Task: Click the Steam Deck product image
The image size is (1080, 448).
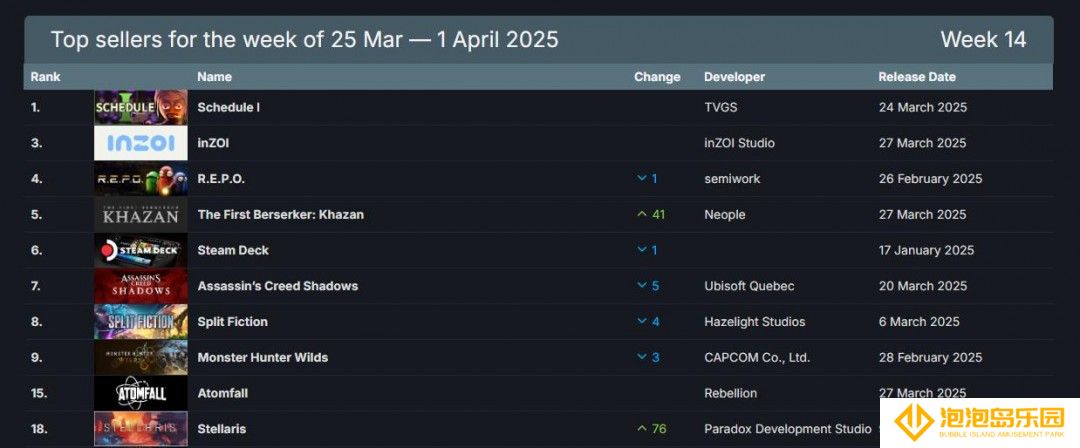Action: click(x=141, y=250)
